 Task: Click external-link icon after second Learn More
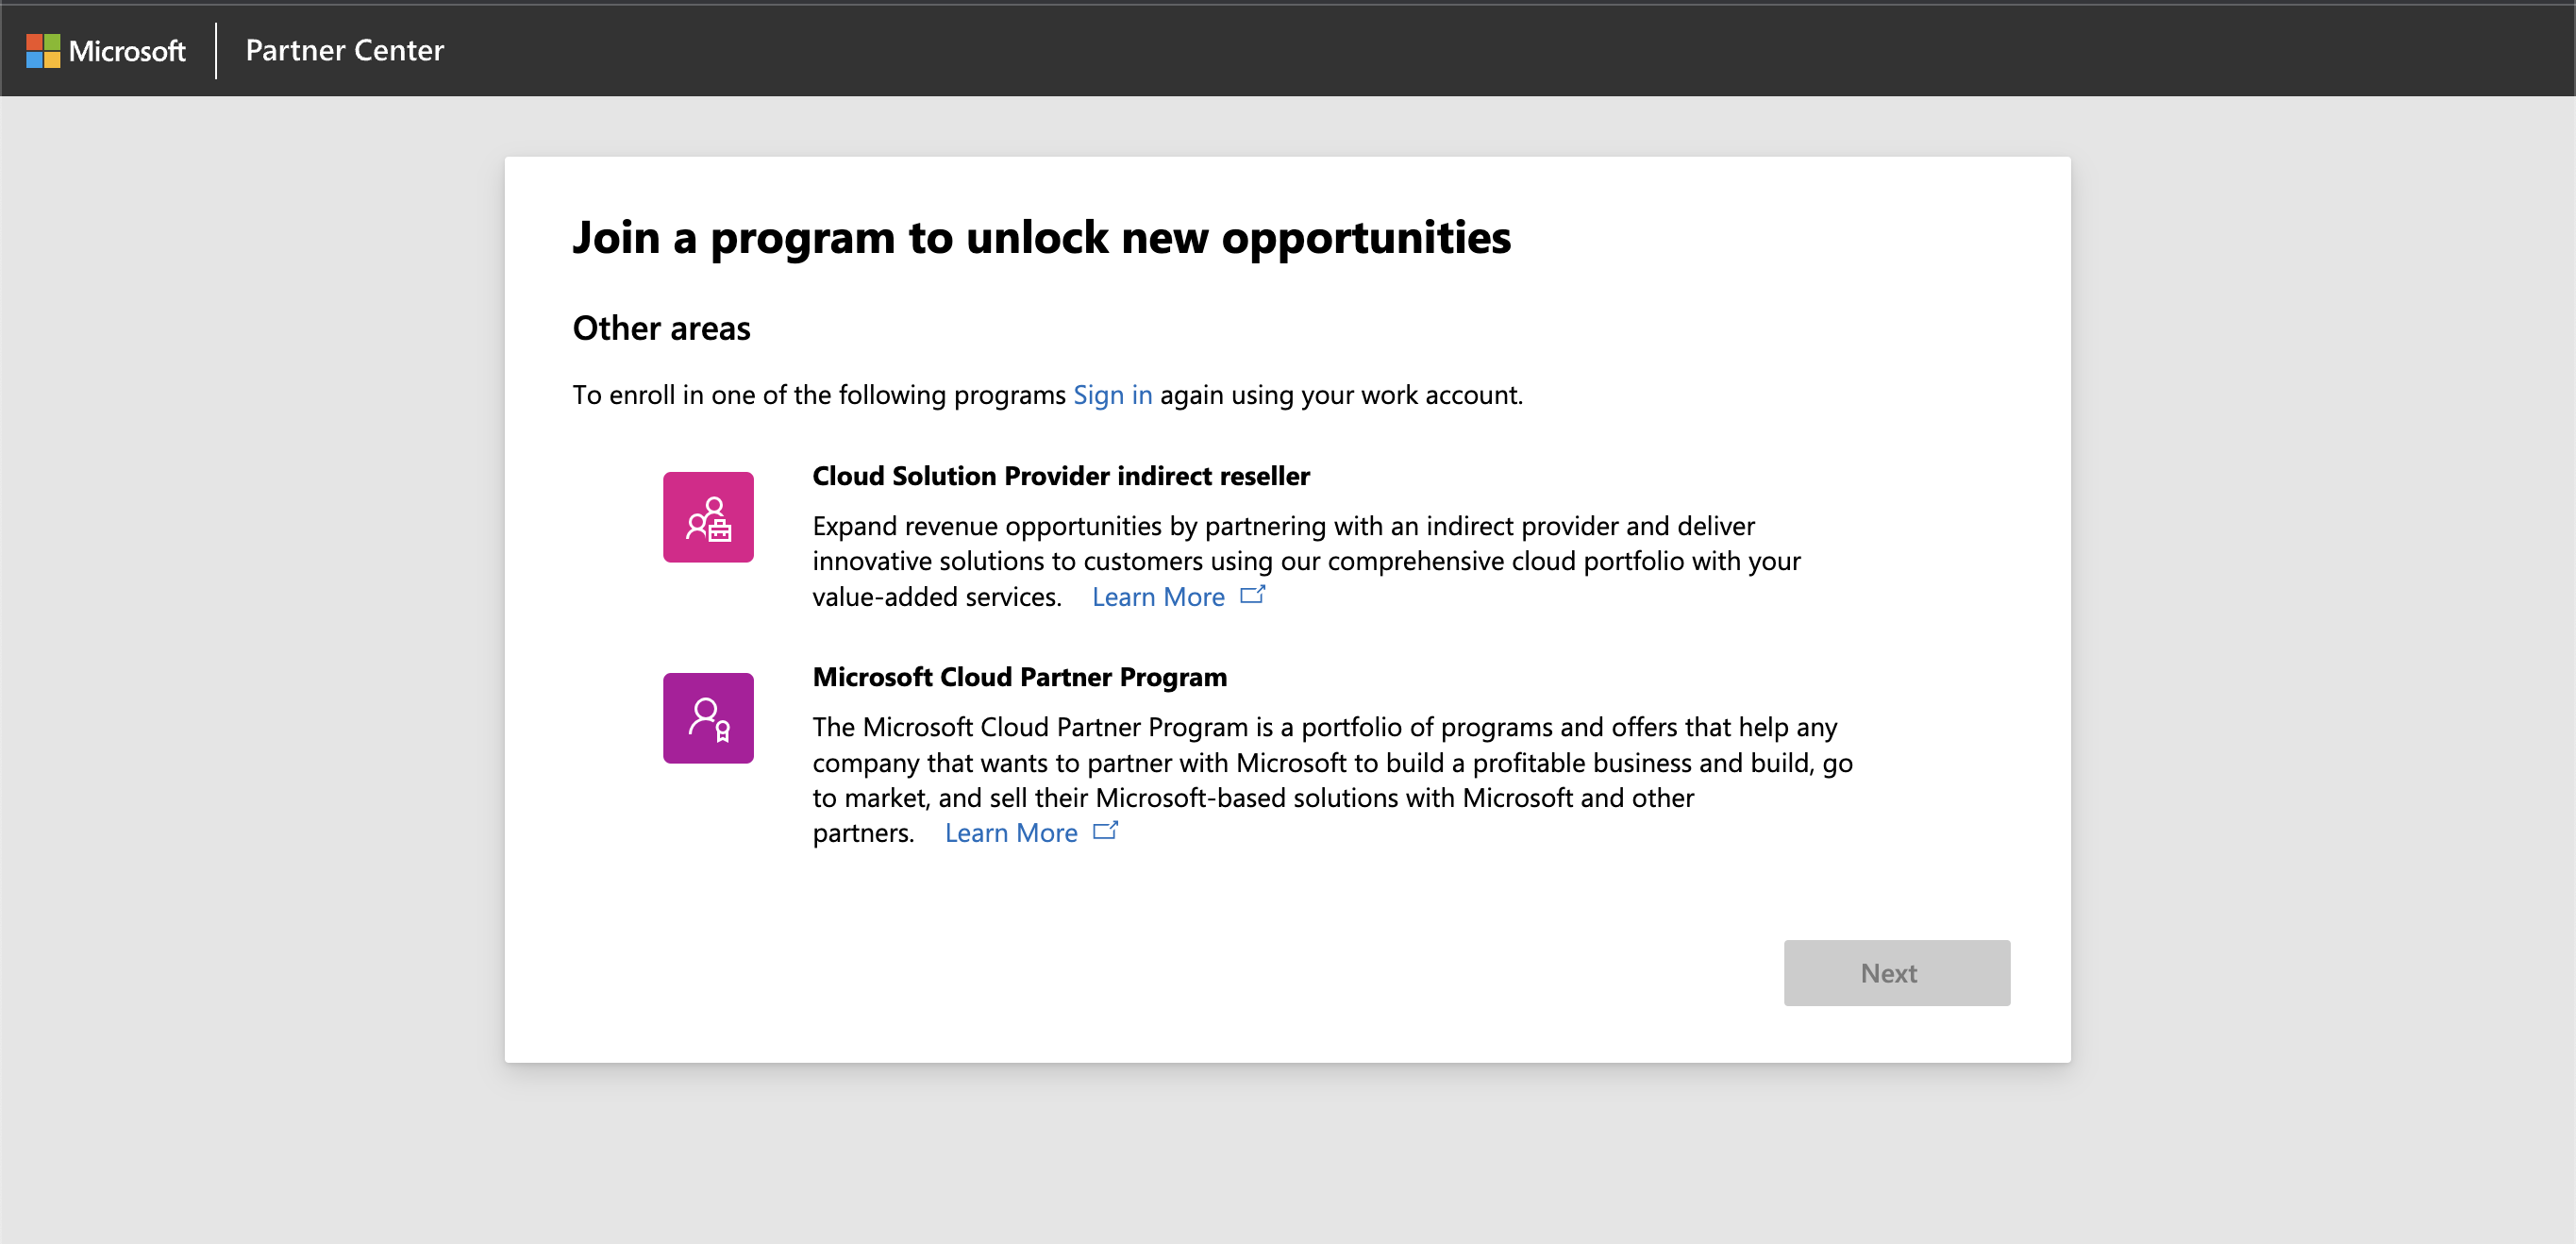[x=1105, y=831]
